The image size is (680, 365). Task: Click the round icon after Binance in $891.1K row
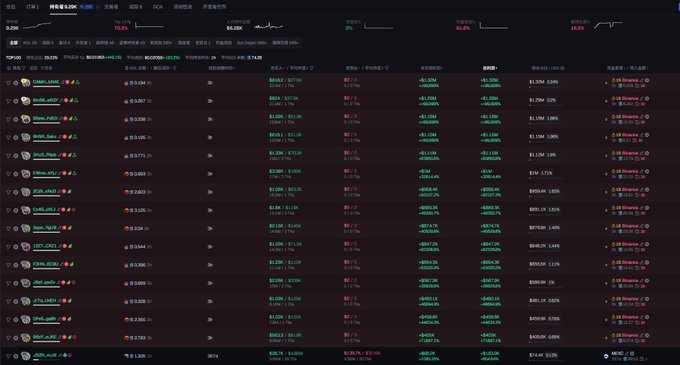click(x=647, y=208)
